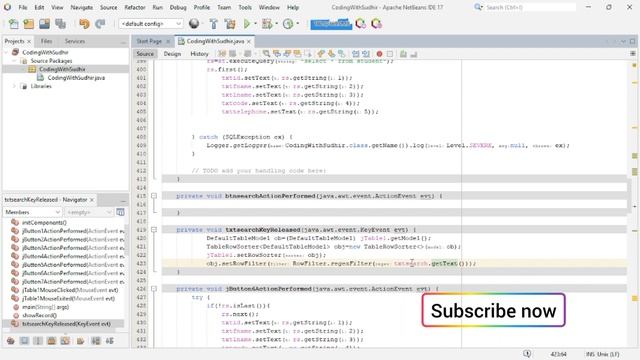
Task: Collapse the CodingWithSudhir project node
Action: click(6, 52)
